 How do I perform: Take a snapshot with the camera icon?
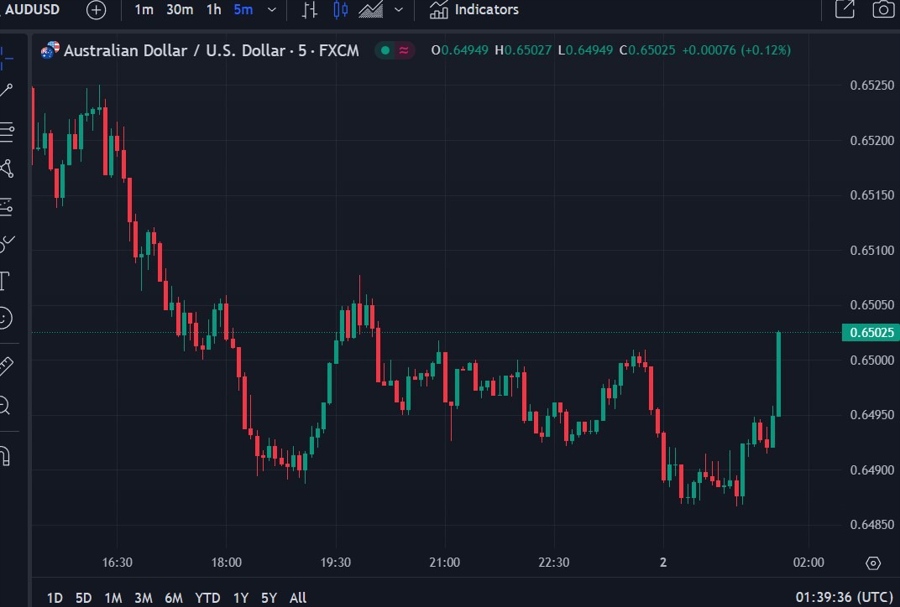point(883,9)
